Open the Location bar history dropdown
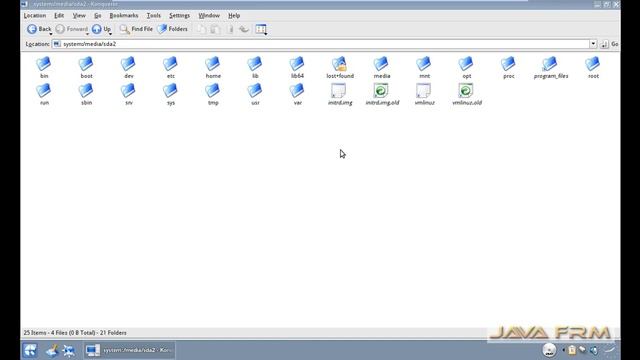The width and height of the screenshot is (640, 360). pyautogui.click(x=593, y=44)
